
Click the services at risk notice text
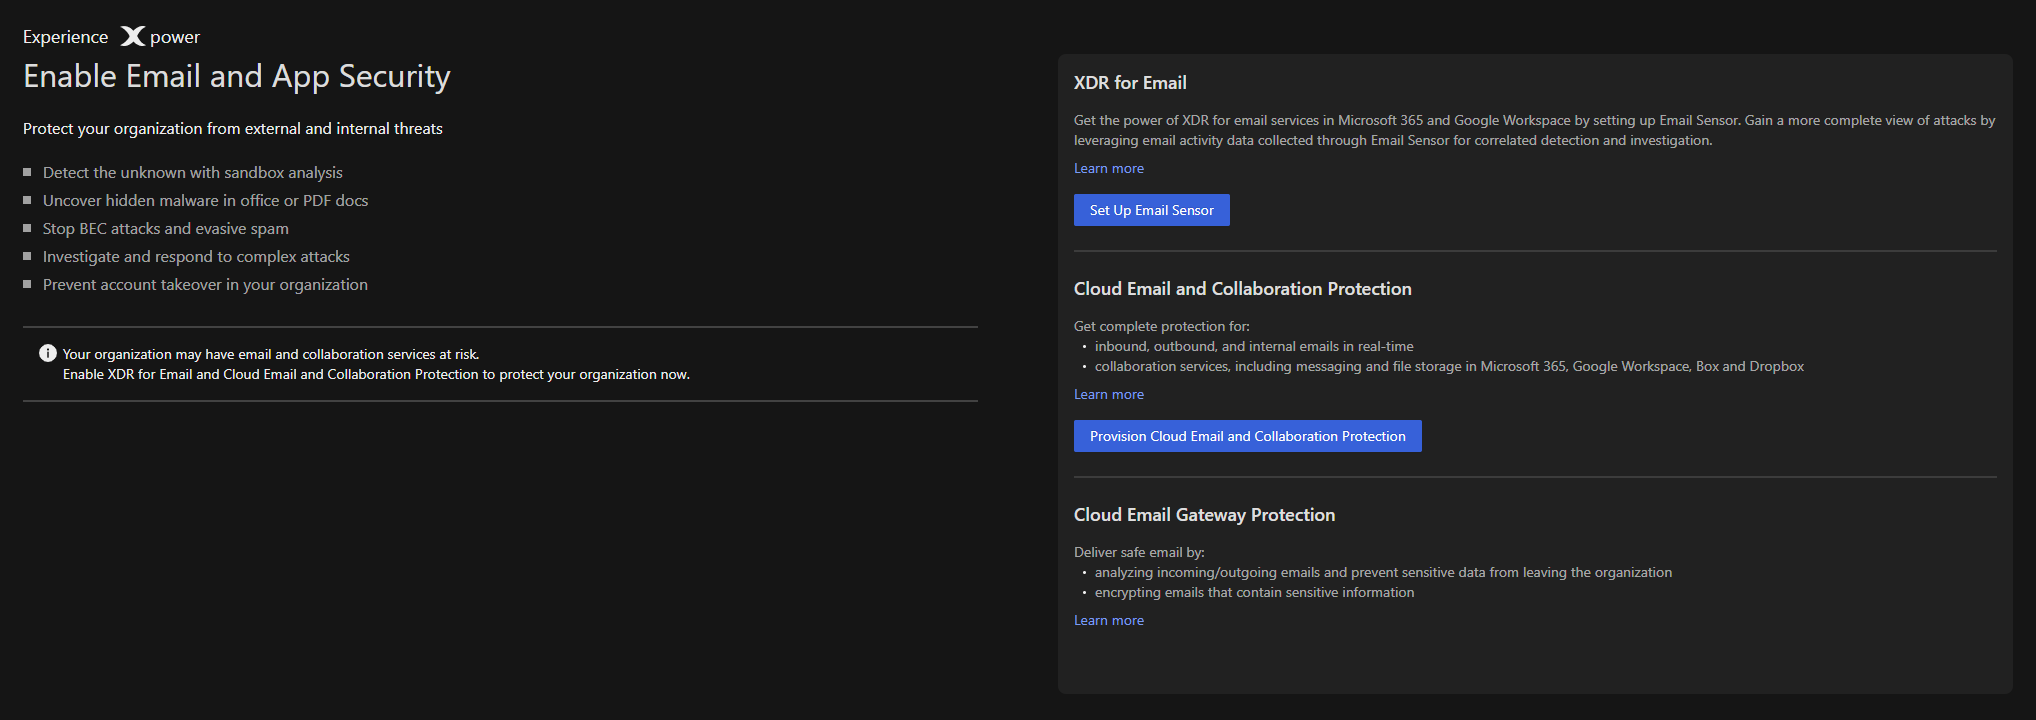271,354
